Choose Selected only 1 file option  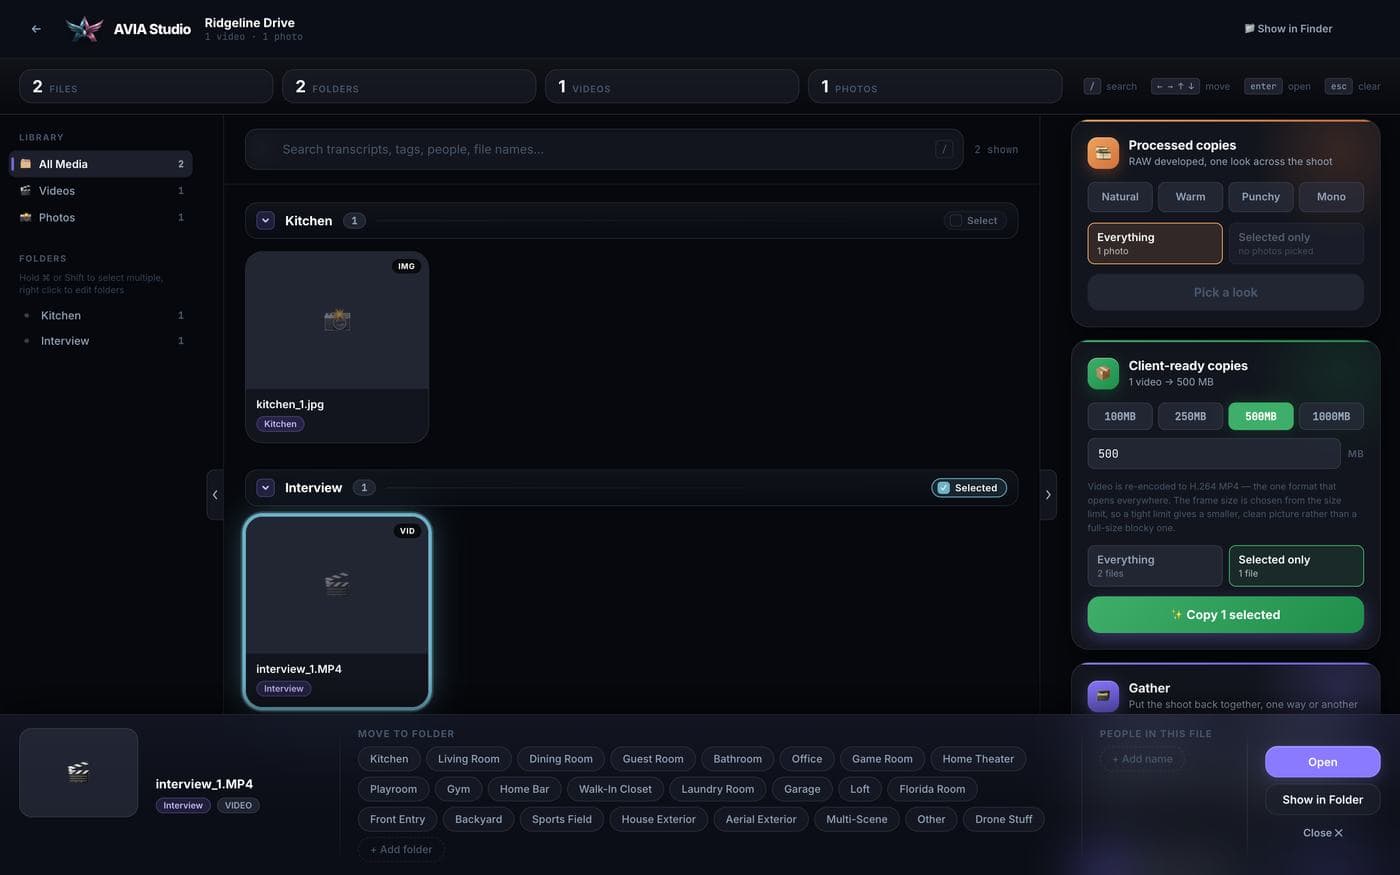(1296, 566)
